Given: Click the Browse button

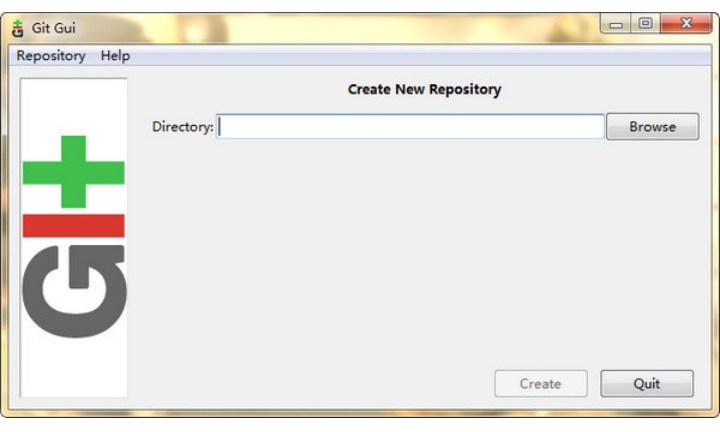Looking at the screenshot, I should point(652,126).
